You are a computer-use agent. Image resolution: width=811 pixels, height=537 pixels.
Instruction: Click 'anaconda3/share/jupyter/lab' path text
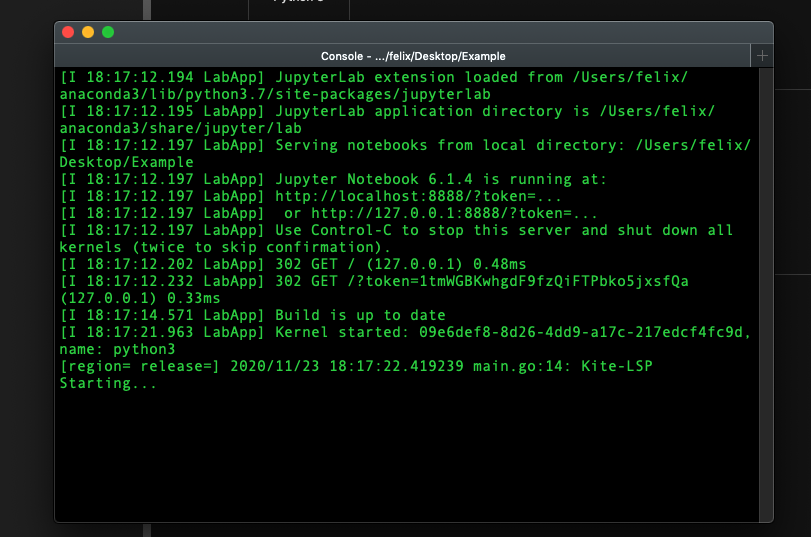coord(181,129)
